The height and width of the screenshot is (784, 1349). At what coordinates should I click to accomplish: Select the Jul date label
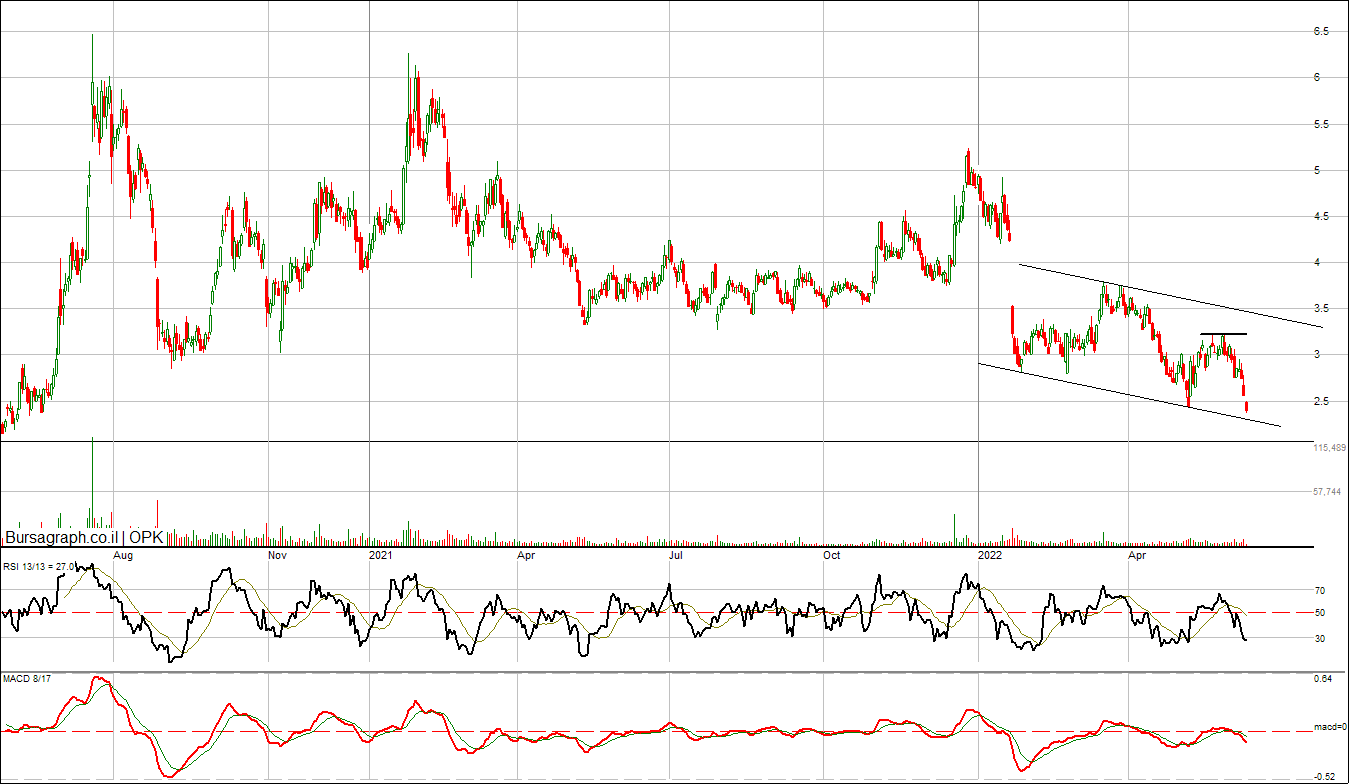click(x=676, y=554)
